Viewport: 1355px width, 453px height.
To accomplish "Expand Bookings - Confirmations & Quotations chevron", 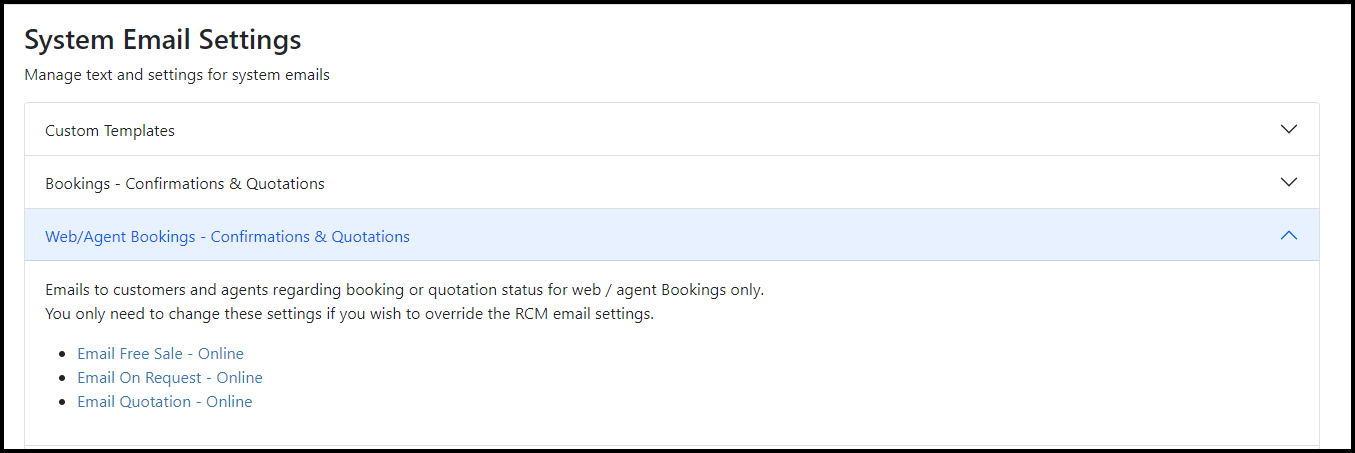I will tap(1289, 183).
